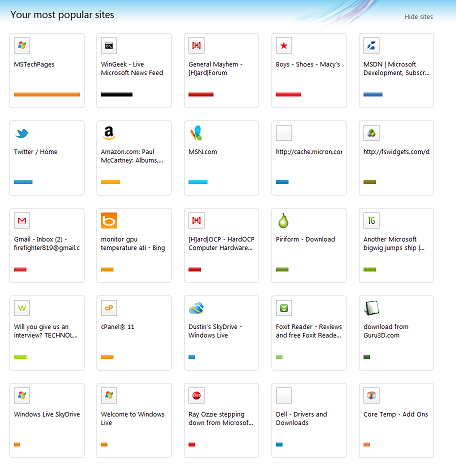Select the cPanel icon
The width and height of the screenshot is (456, 467).
109,308
